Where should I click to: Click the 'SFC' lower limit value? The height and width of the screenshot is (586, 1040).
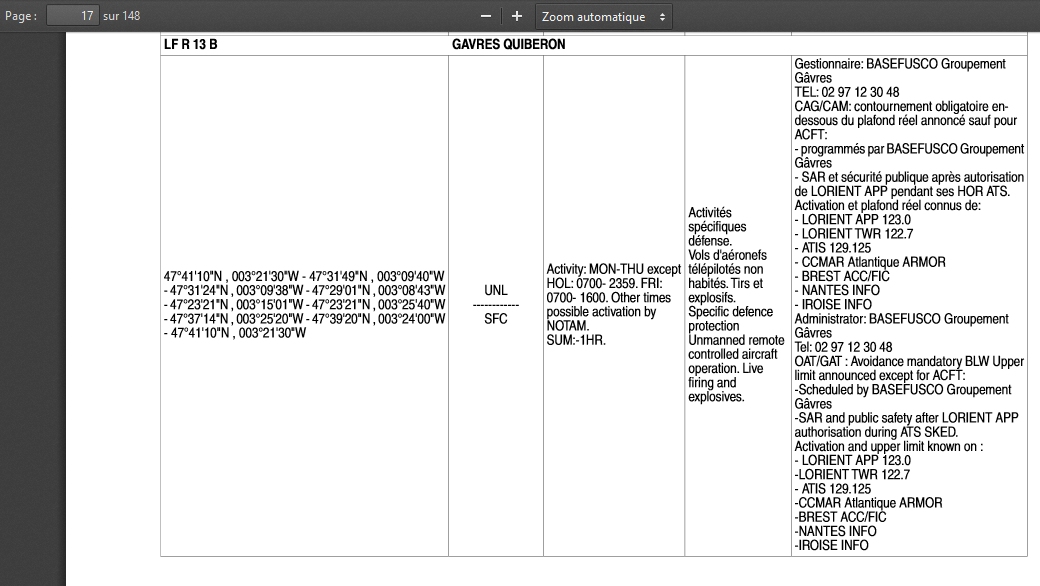(x=495, y=319)
